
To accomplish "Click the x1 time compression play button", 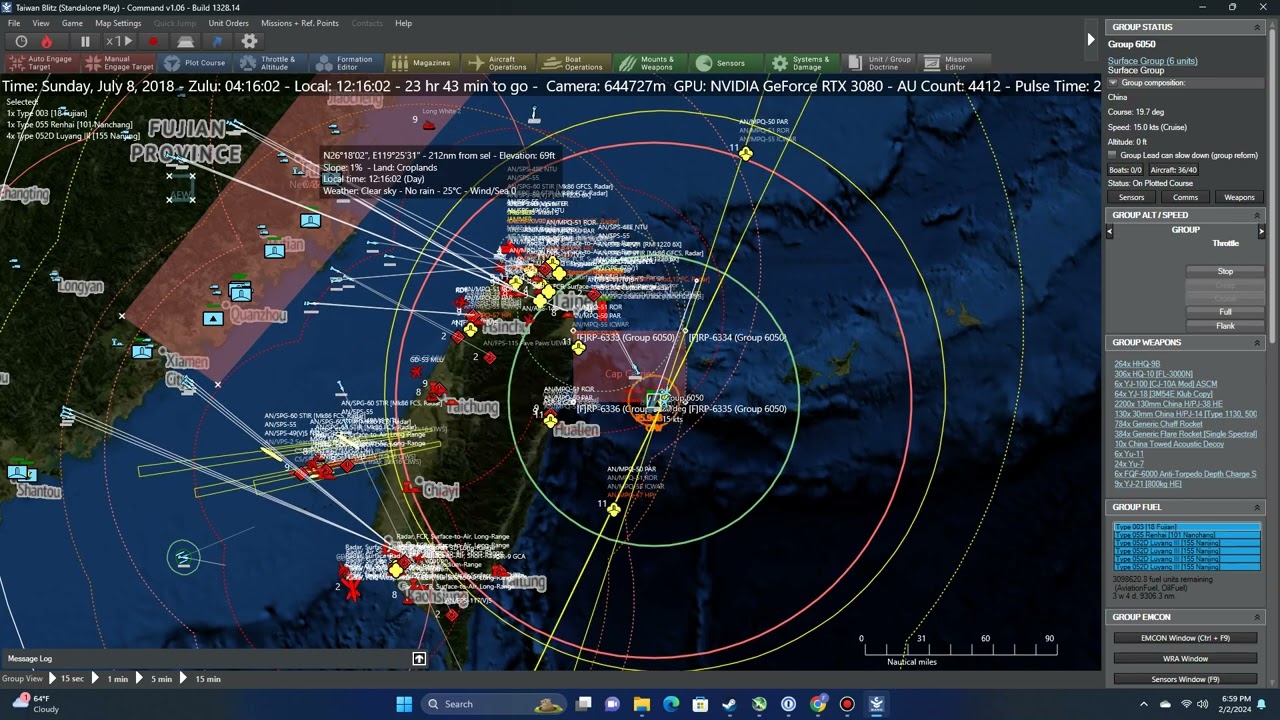I will pos(120,42).
